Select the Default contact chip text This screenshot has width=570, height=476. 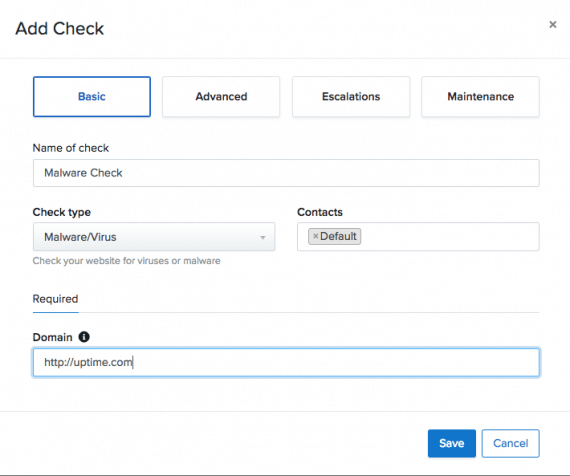coord(338,236)
